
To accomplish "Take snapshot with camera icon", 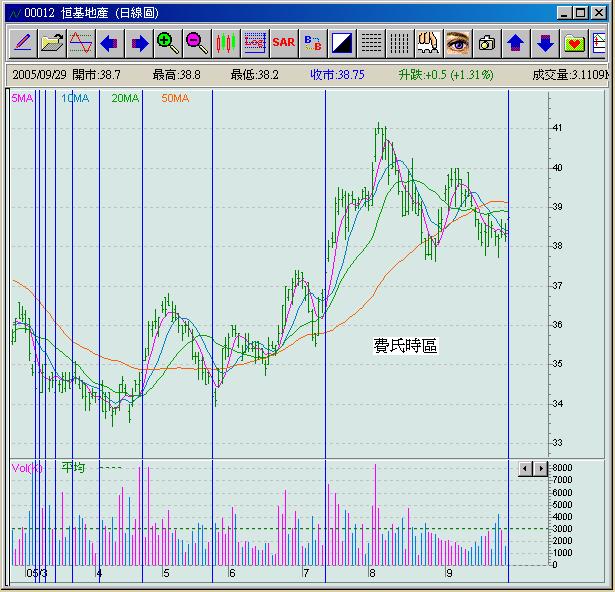I will [487, 43].
